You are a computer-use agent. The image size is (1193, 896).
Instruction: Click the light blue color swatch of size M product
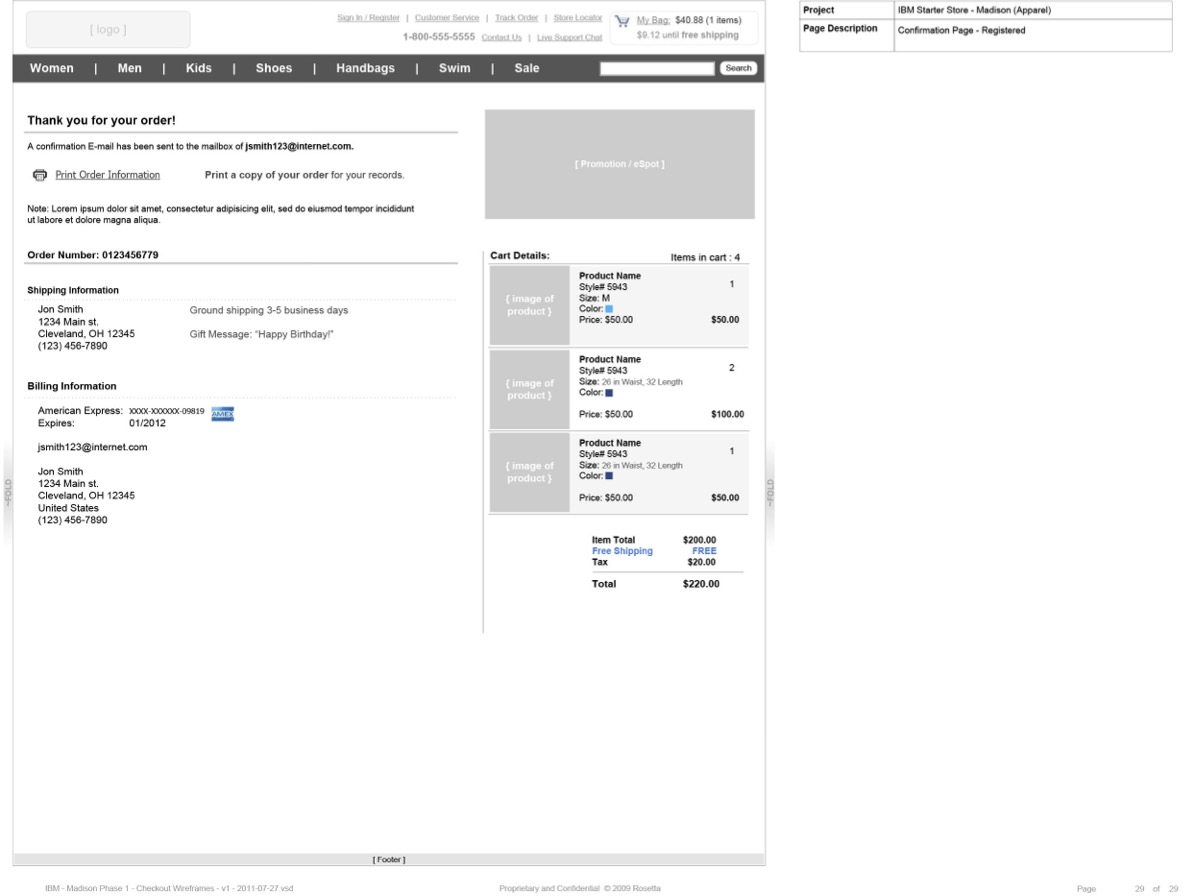609,309
